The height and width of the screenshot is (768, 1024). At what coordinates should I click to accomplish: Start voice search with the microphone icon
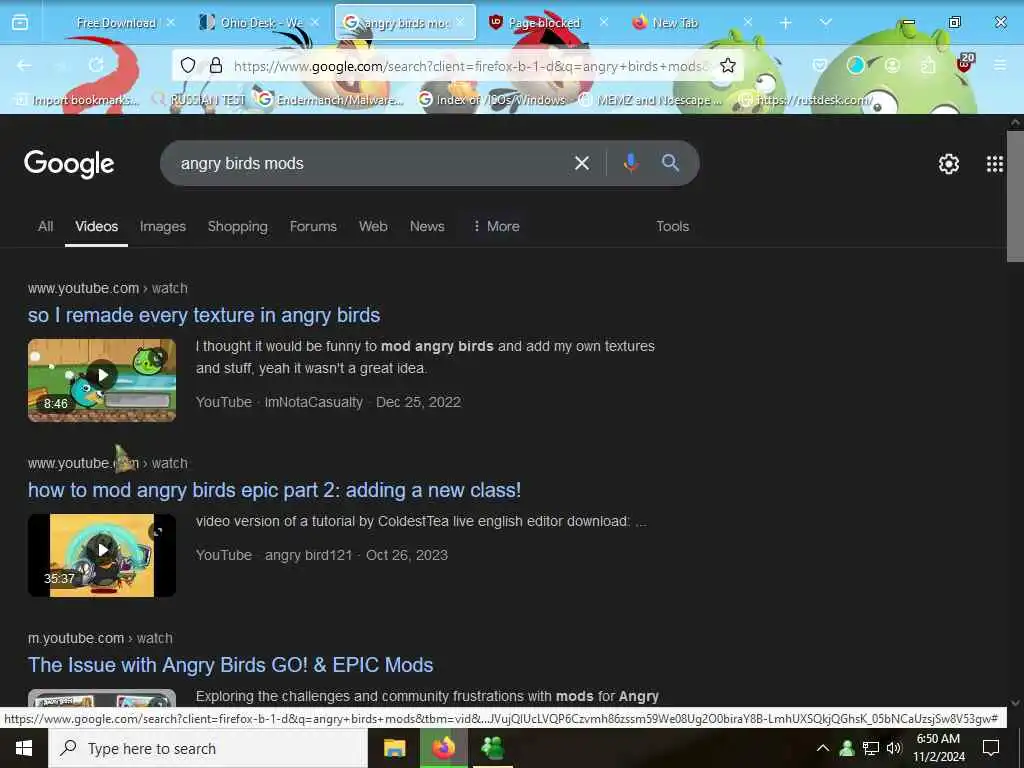630,163
